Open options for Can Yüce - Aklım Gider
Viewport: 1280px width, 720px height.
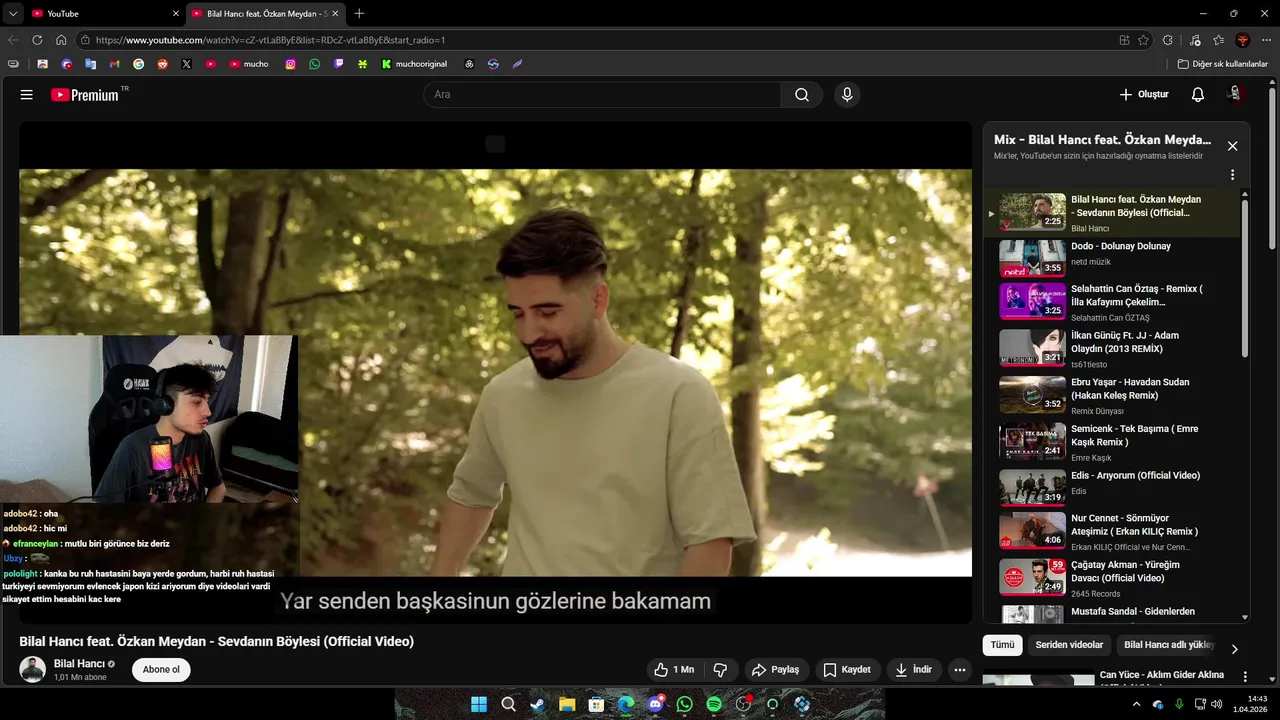point(1245,677)
